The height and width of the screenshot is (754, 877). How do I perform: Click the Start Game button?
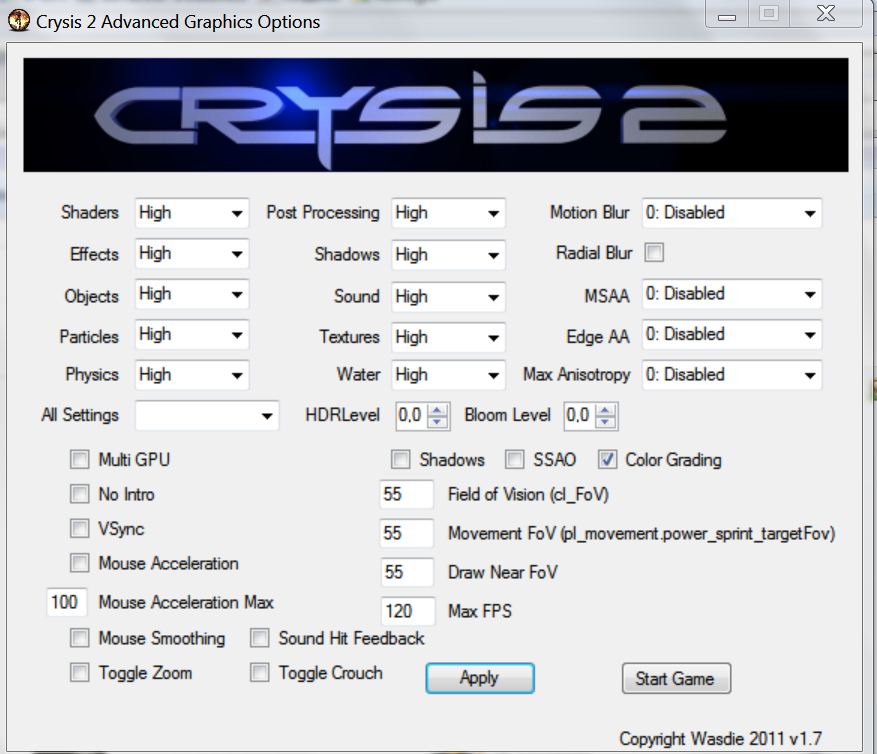click(676, 678)
